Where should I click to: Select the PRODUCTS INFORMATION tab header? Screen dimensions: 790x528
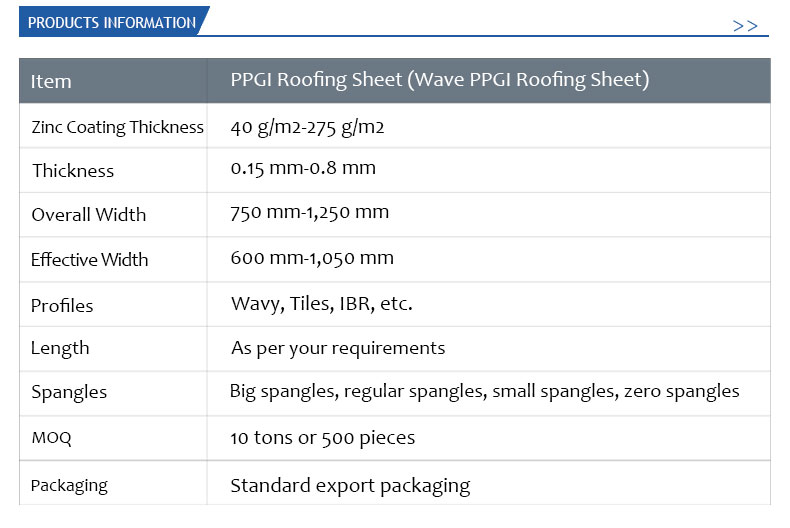point(112,22)
